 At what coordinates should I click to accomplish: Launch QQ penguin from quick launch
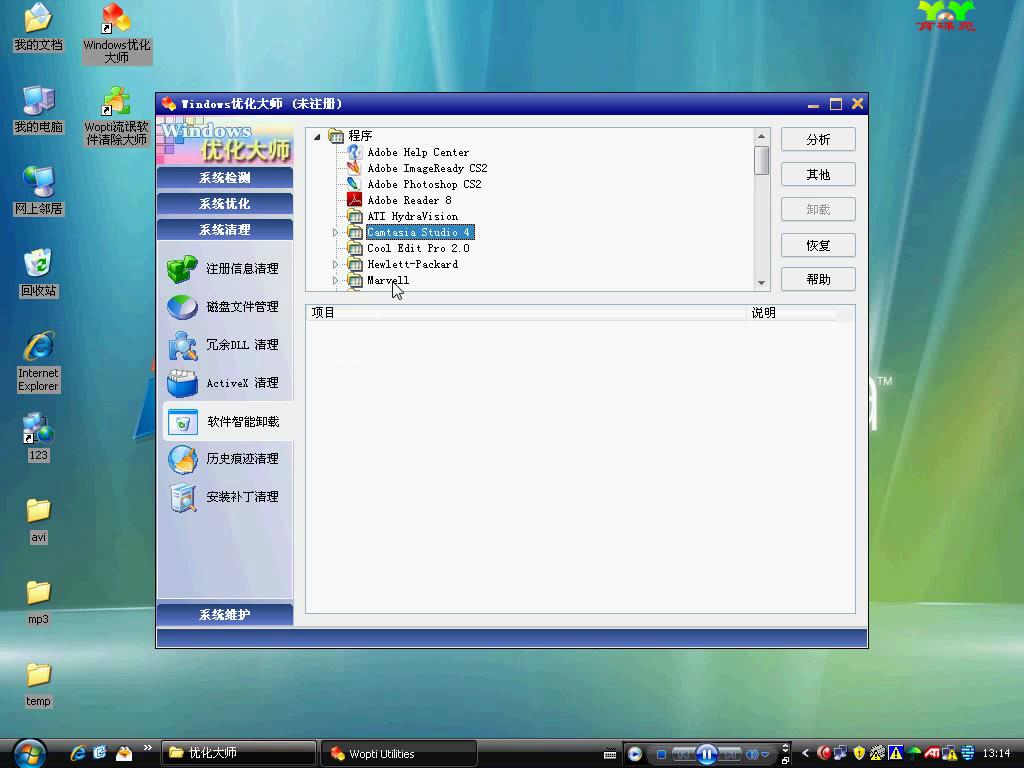[x=123, y=753]
